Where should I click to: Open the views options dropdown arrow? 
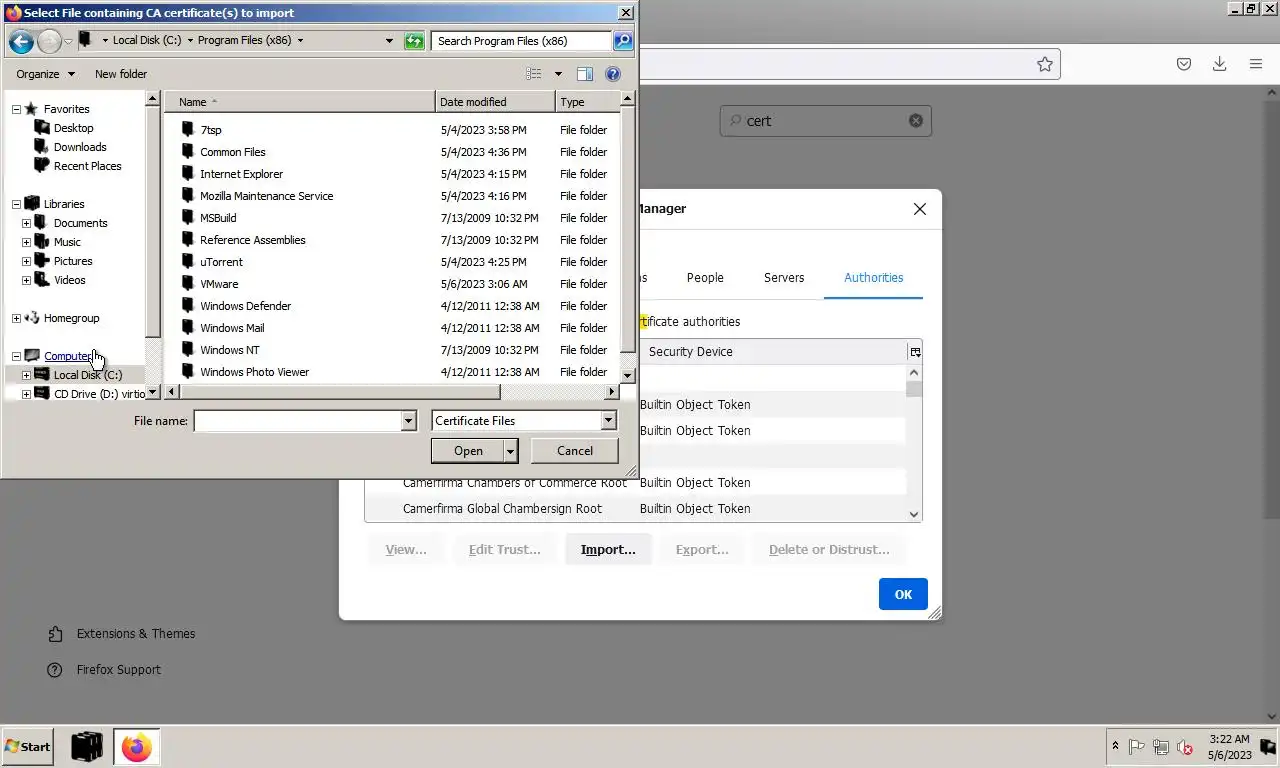(558, 74)
